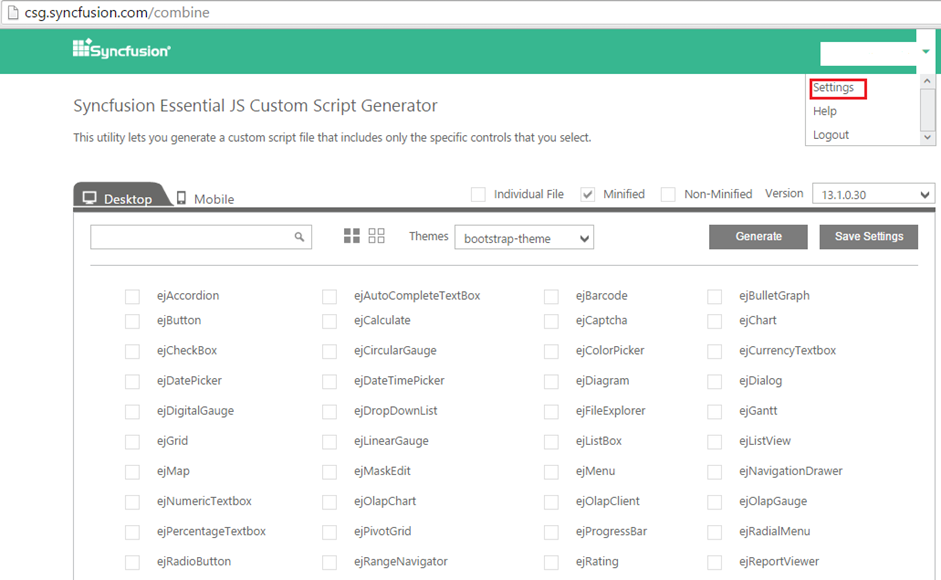Check the ejCalculate checkbox
Image resolution: width=941 pixels, height=580 pixels.
[x=329, y=321]
